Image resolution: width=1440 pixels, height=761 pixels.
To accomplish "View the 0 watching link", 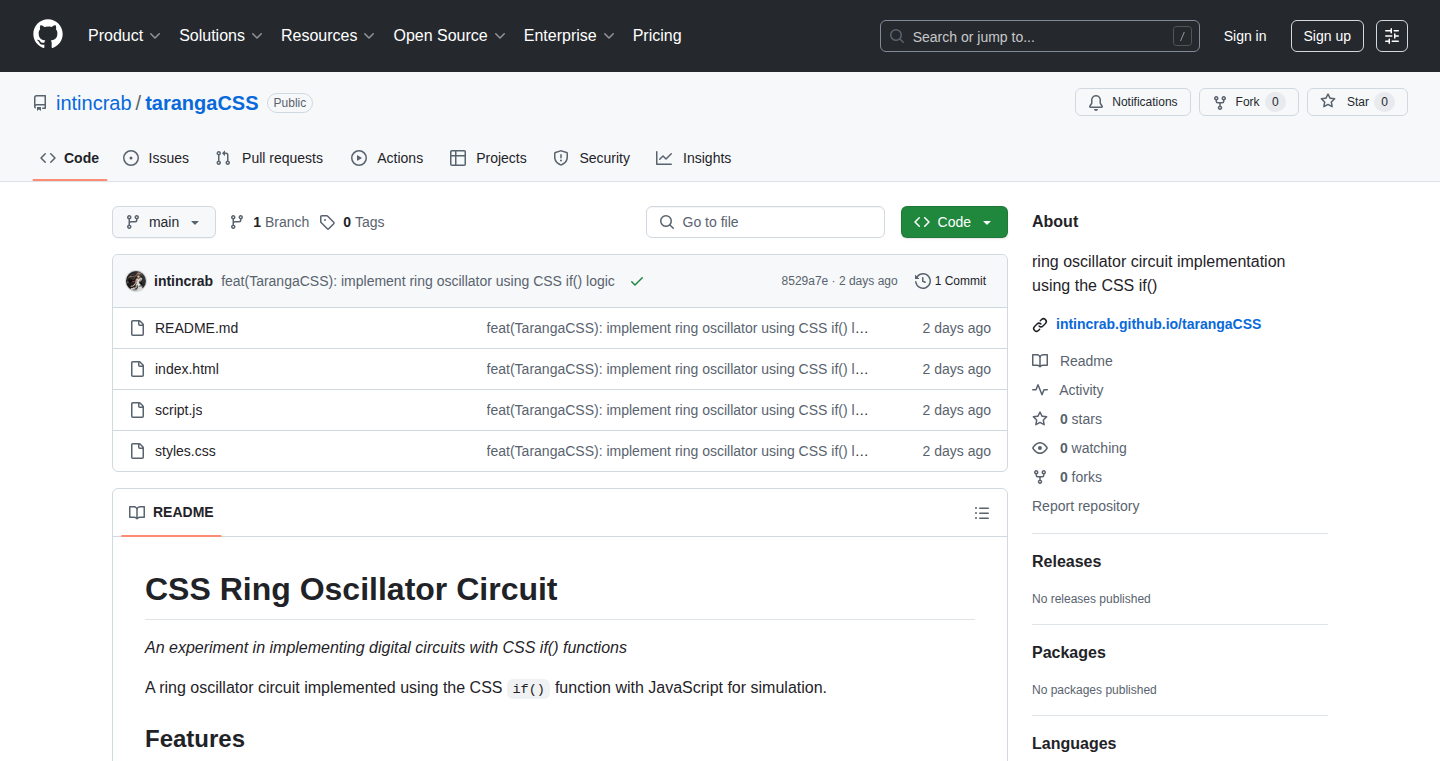I will [x=1079, y=448].
